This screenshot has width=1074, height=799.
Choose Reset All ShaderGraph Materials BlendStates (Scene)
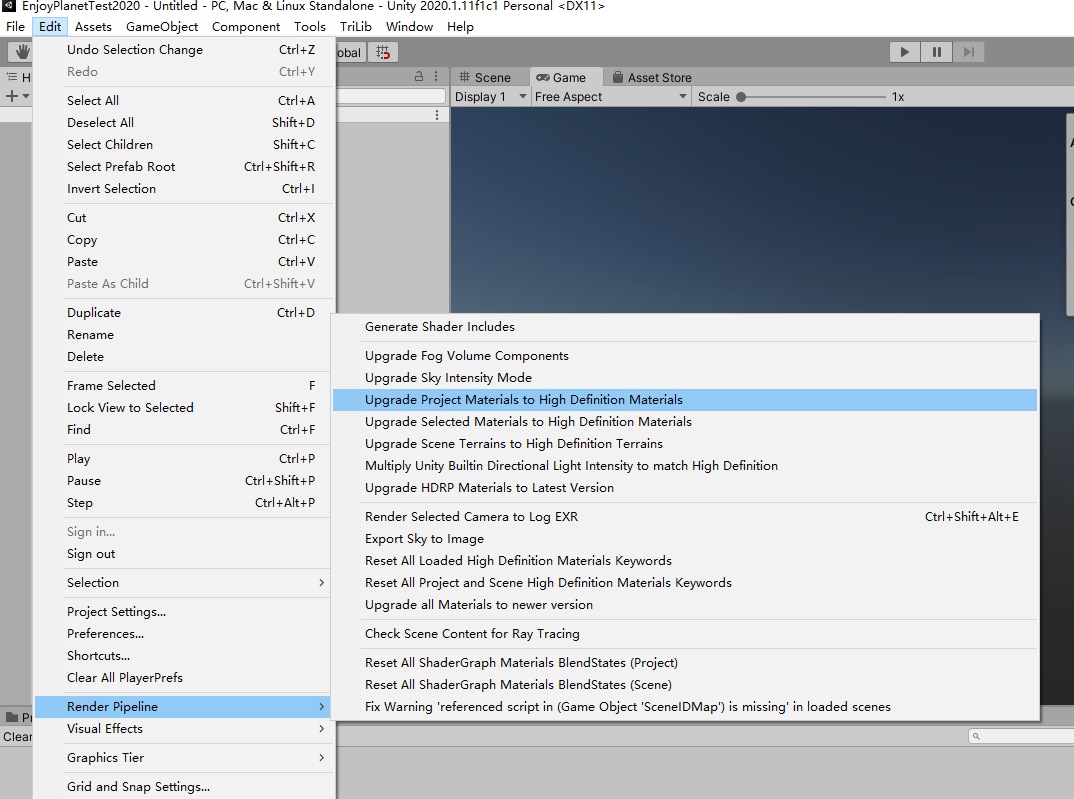(x=685, y=685)
